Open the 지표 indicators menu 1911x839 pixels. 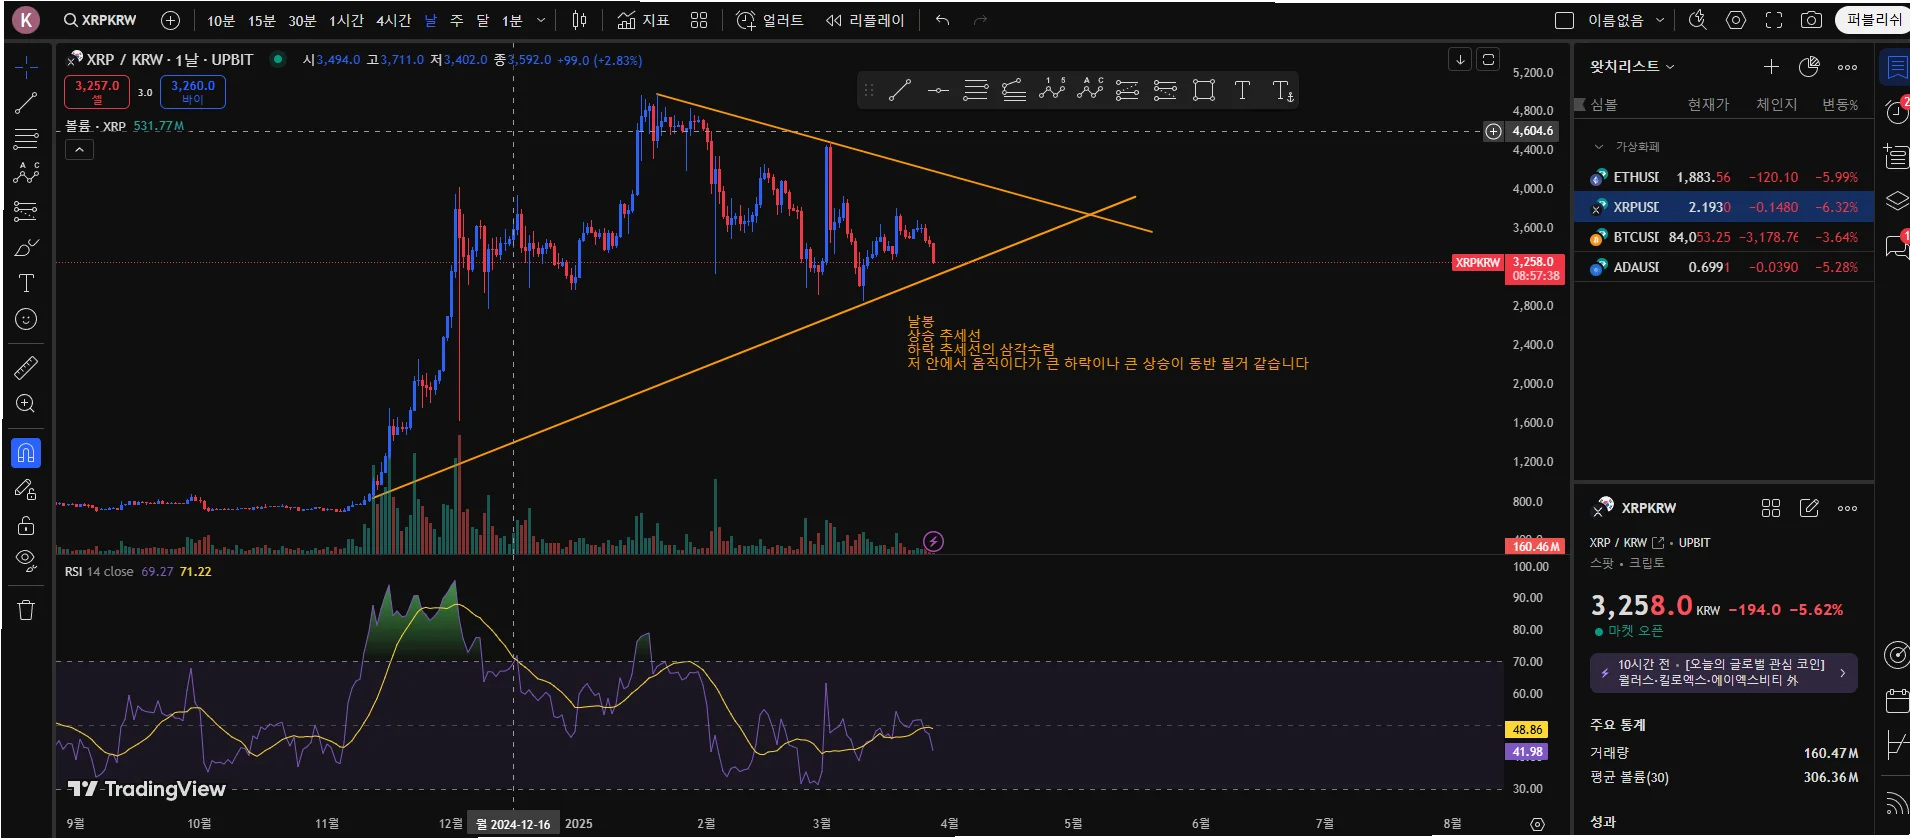tap(643, 20)
